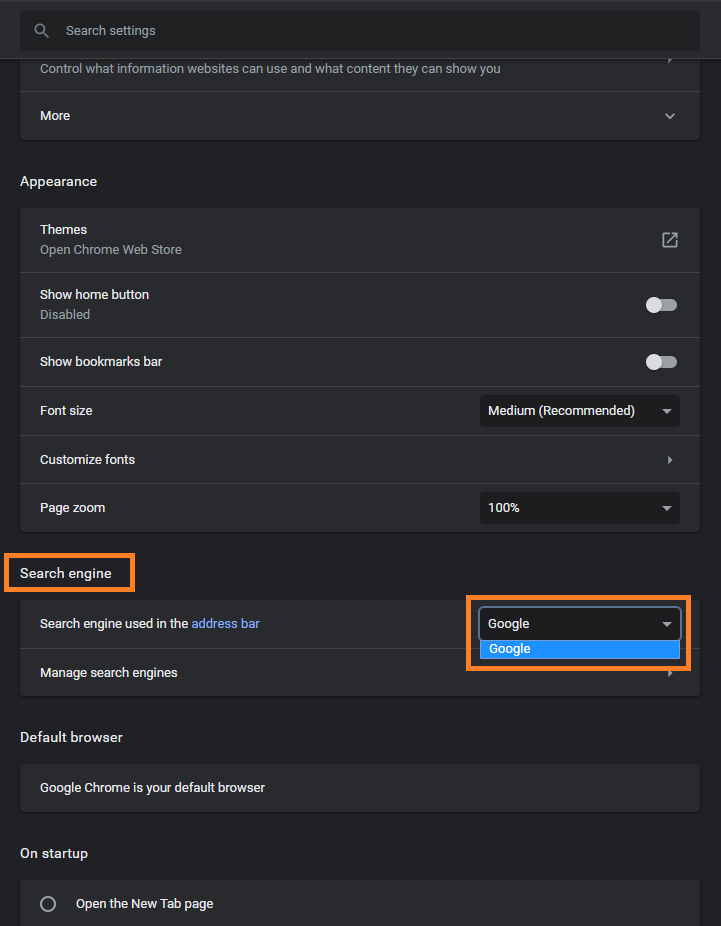Focus the Search settings field
The image size is (721, 926).
pos(360,31)
